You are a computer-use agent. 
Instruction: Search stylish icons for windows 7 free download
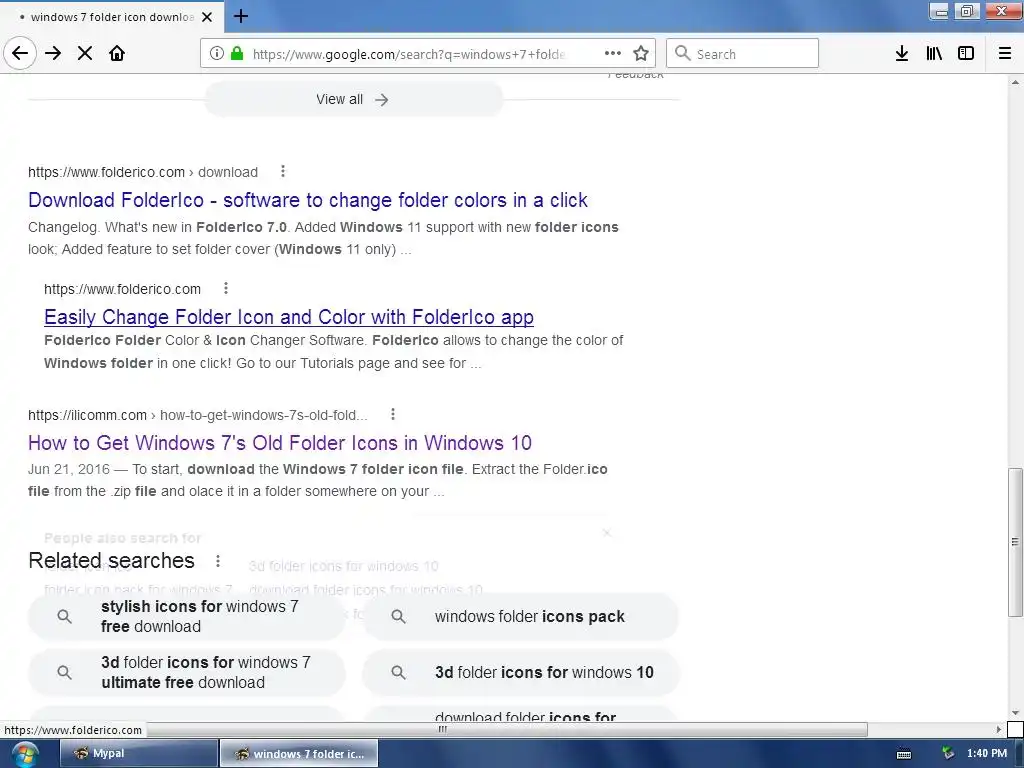coord(187,616)
